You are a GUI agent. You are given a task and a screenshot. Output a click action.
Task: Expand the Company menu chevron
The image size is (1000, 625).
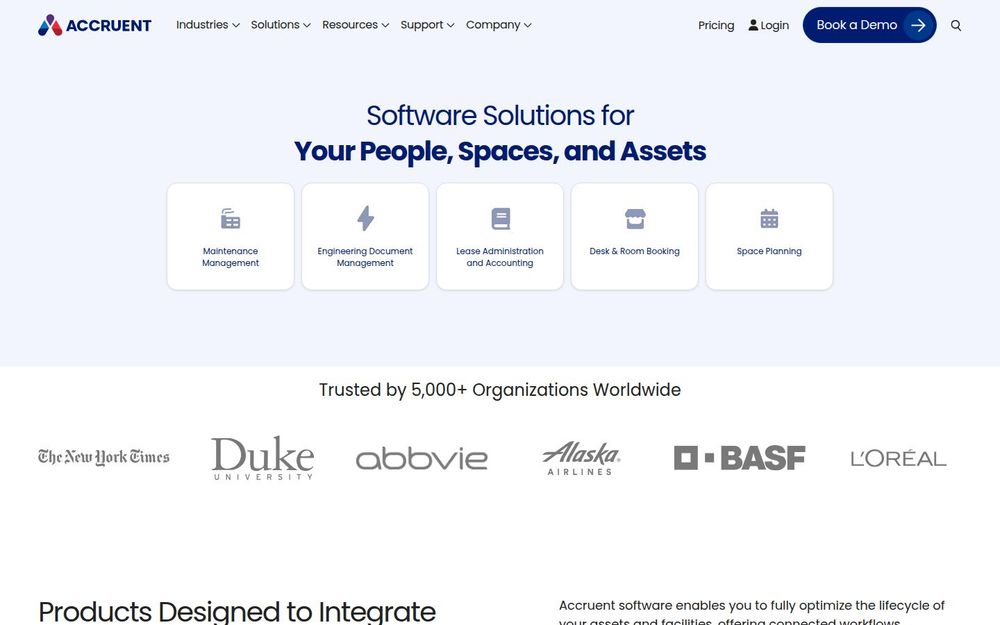[527, 26]
